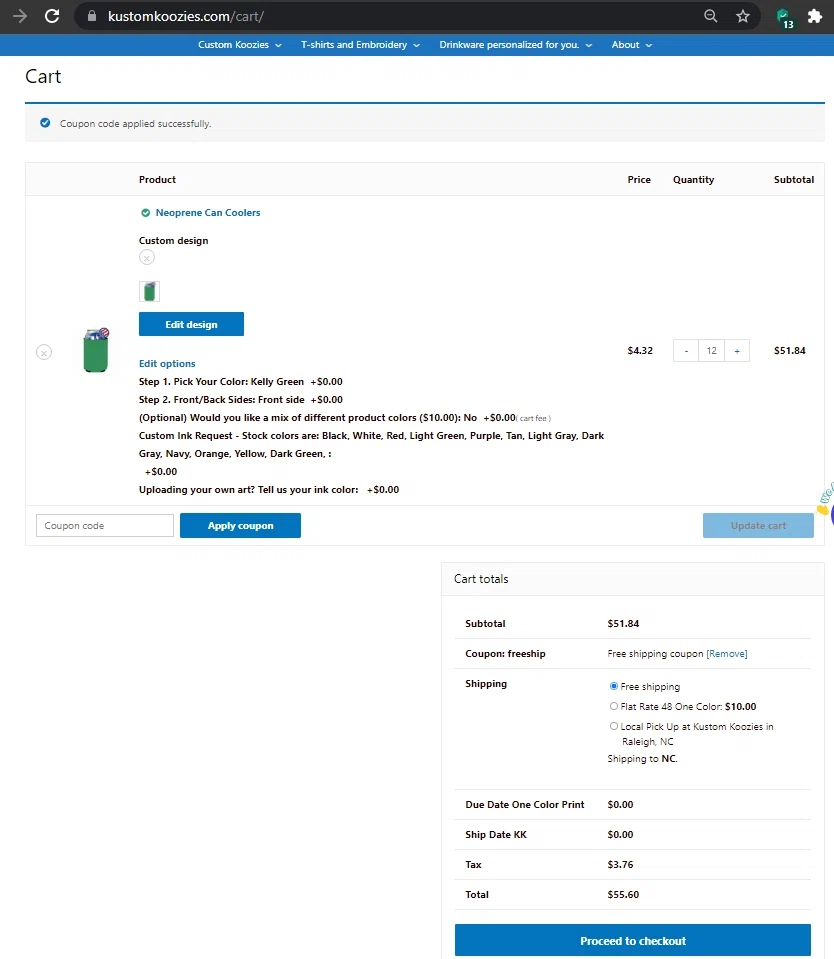This screenshot has width=834, height=959.
Task: Click the Ship Date KK label
Action: pos(496,834)
